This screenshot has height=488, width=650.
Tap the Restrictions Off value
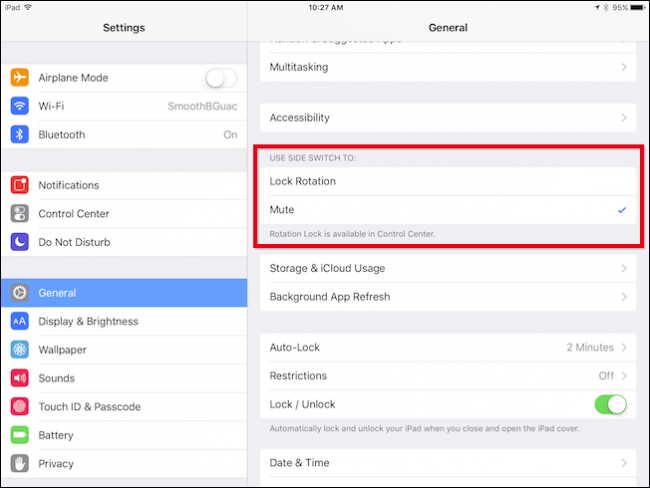point(606,376)
